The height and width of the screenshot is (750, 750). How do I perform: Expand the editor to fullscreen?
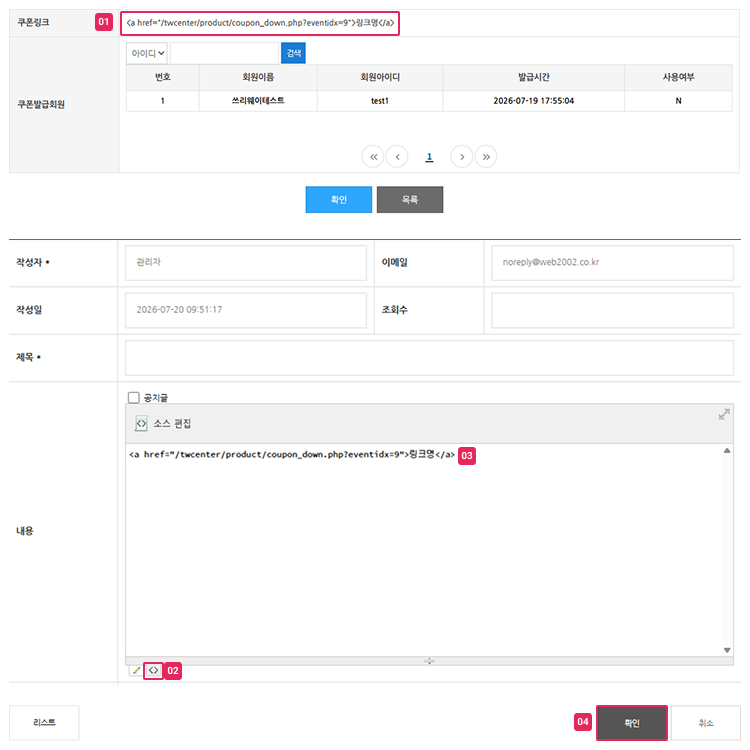(724, 414)
